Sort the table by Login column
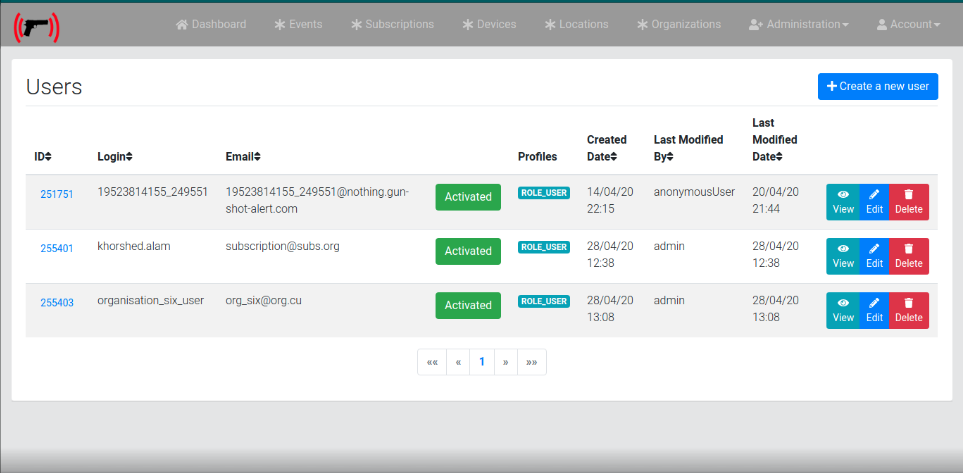This screenshot has width=963, height=473. pyautogui.click(x=115, y=157)
